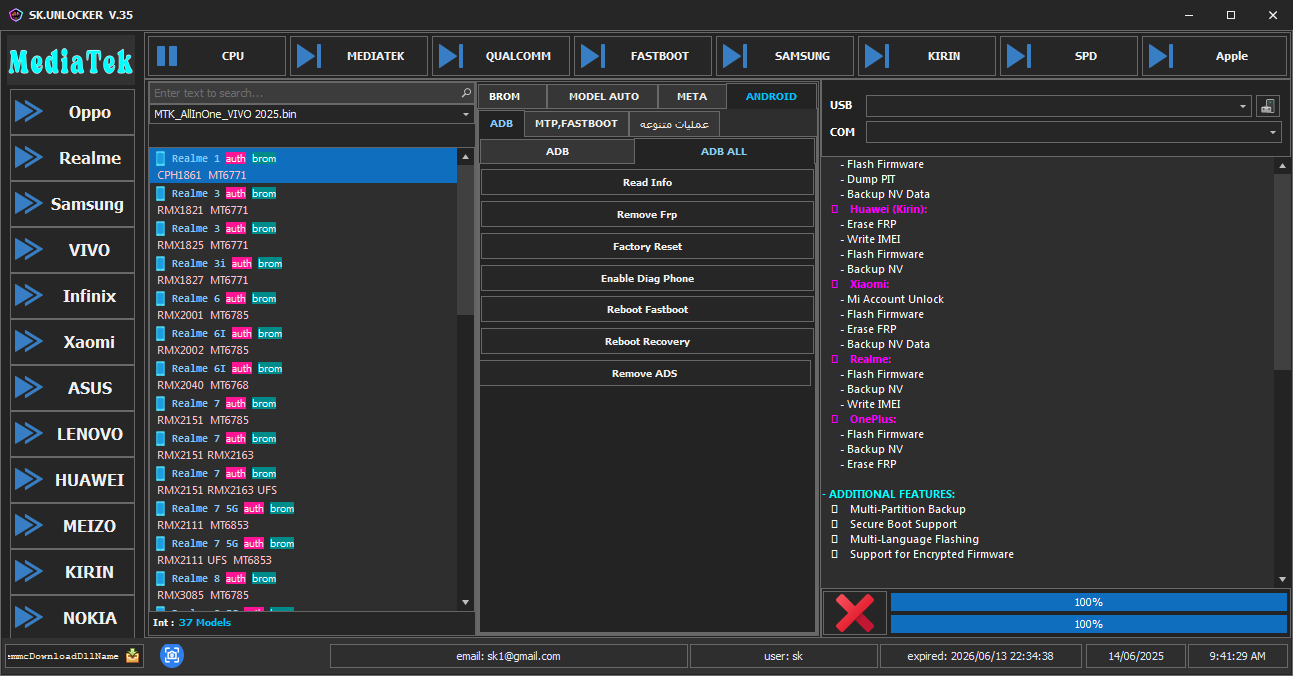This screenshot has height=676, width=1293.
Task: Click the lower 100% progress bar
Action: [1088, 624]
